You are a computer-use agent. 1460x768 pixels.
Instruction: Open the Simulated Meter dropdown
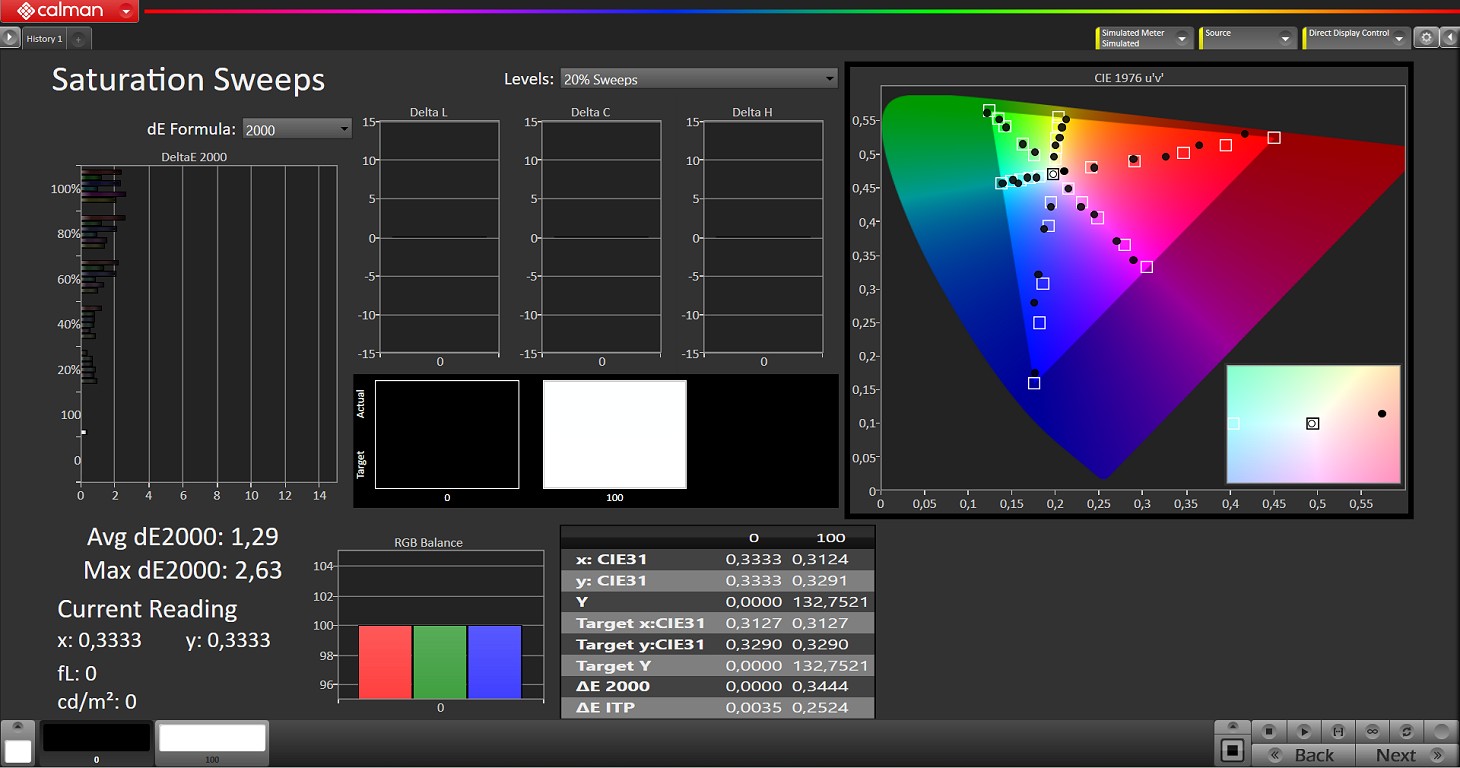pos(1145,38)
